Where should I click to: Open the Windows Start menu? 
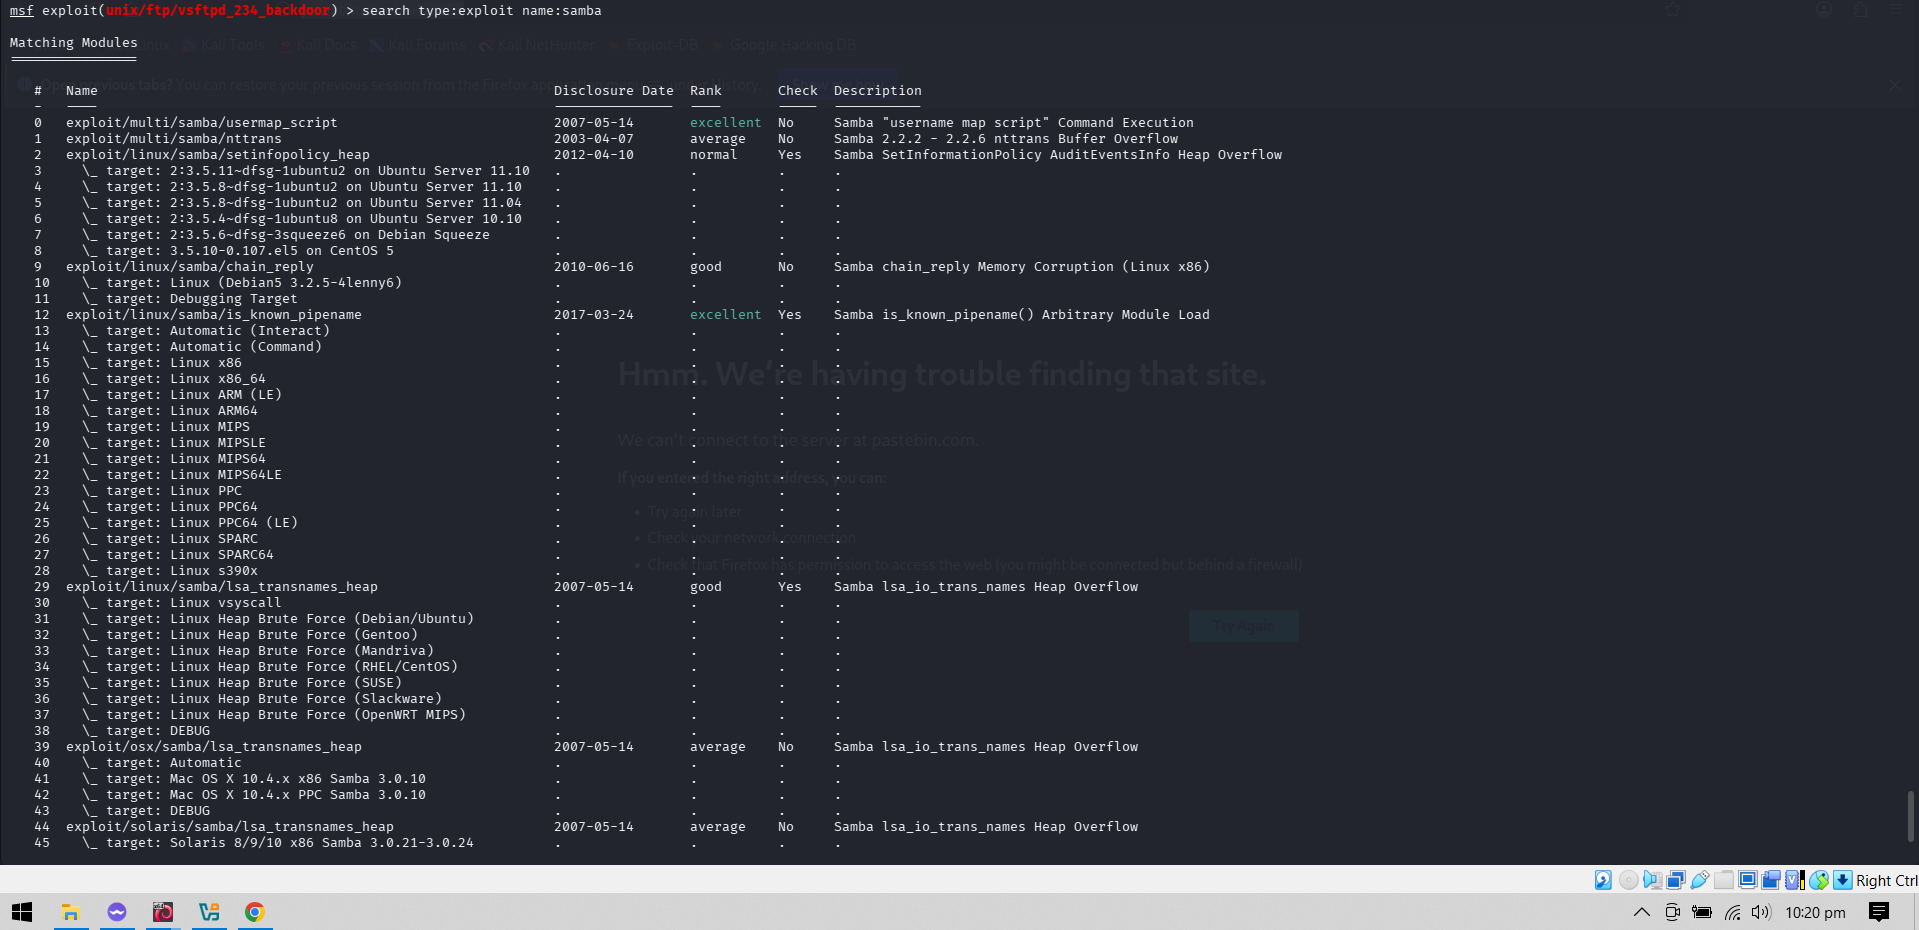[x=22, y=912]
